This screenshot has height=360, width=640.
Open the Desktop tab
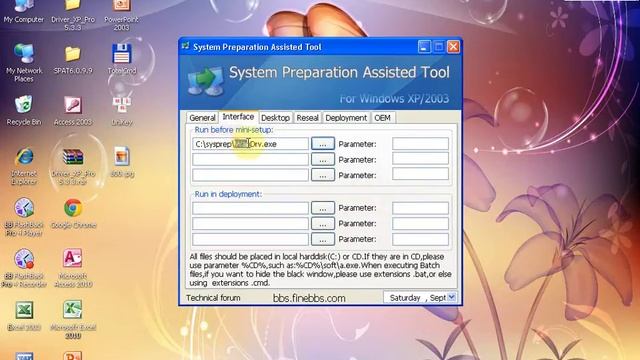tap(276, 118)
